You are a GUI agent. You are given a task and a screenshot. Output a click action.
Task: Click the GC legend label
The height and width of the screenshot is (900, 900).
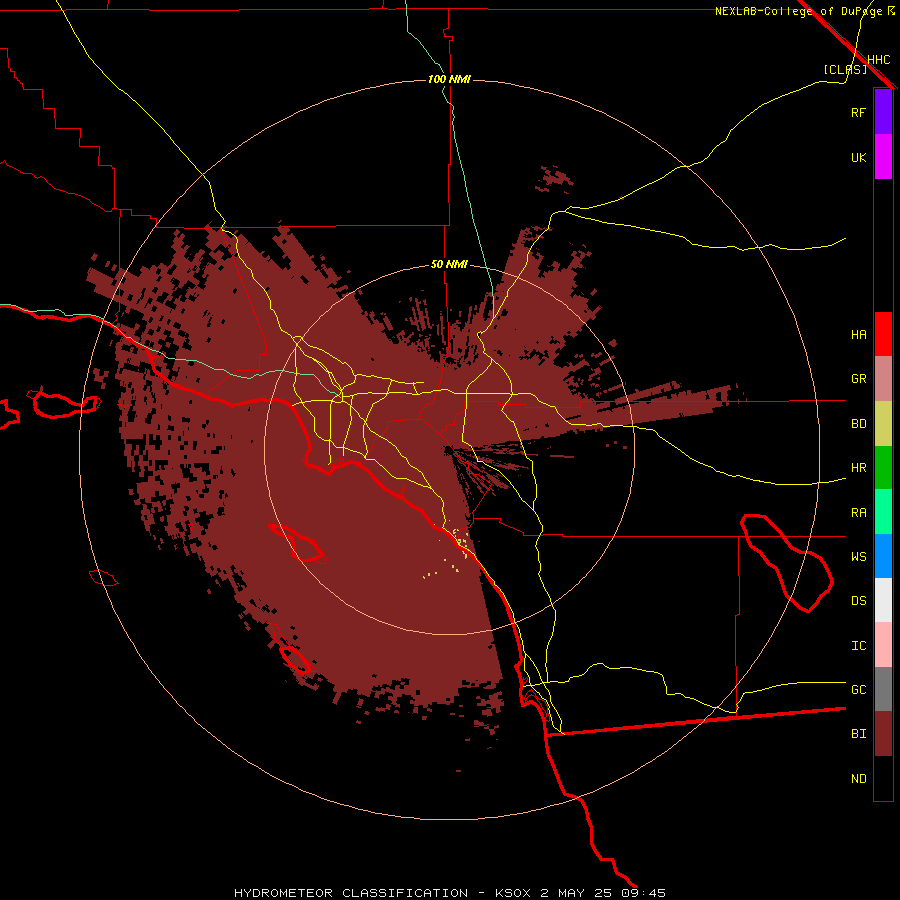(x=858, y=690)
